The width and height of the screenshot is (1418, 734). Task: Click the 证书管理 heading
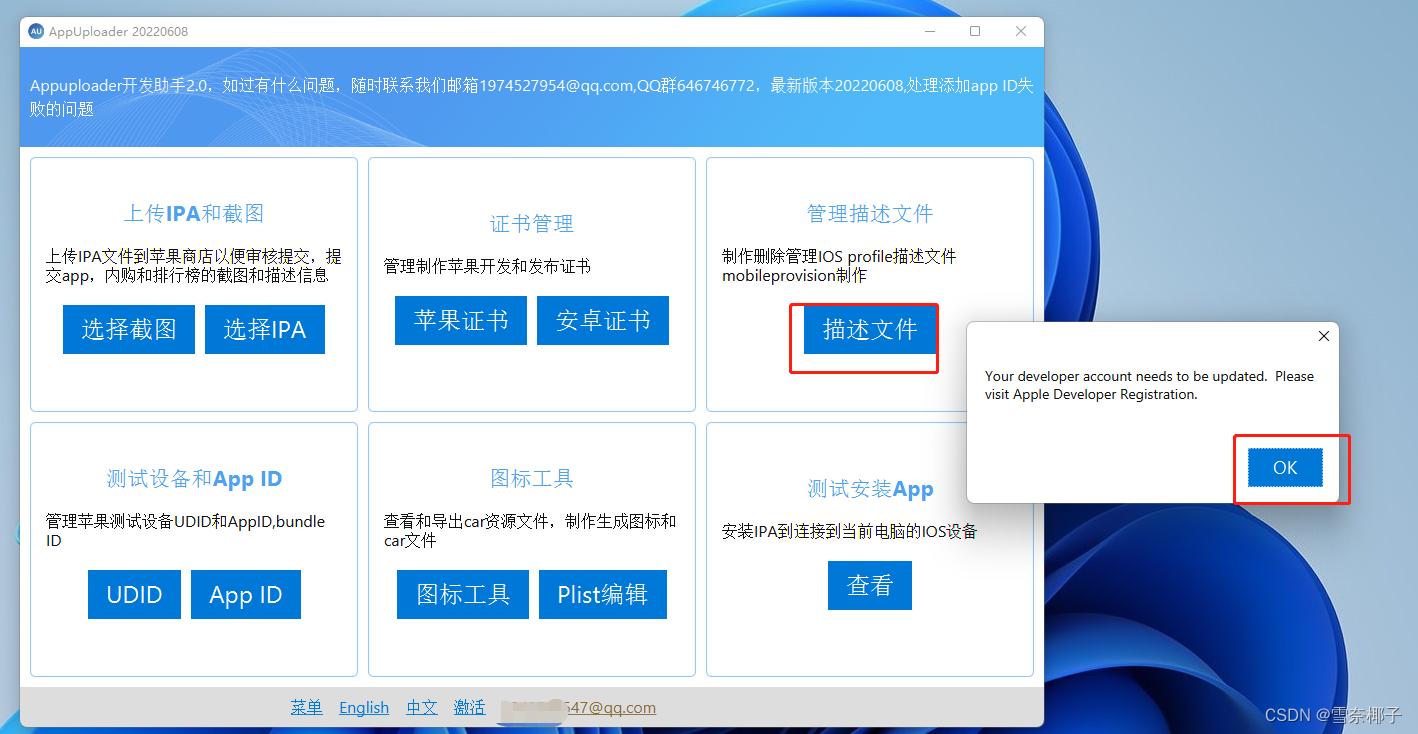click(532, 224)
